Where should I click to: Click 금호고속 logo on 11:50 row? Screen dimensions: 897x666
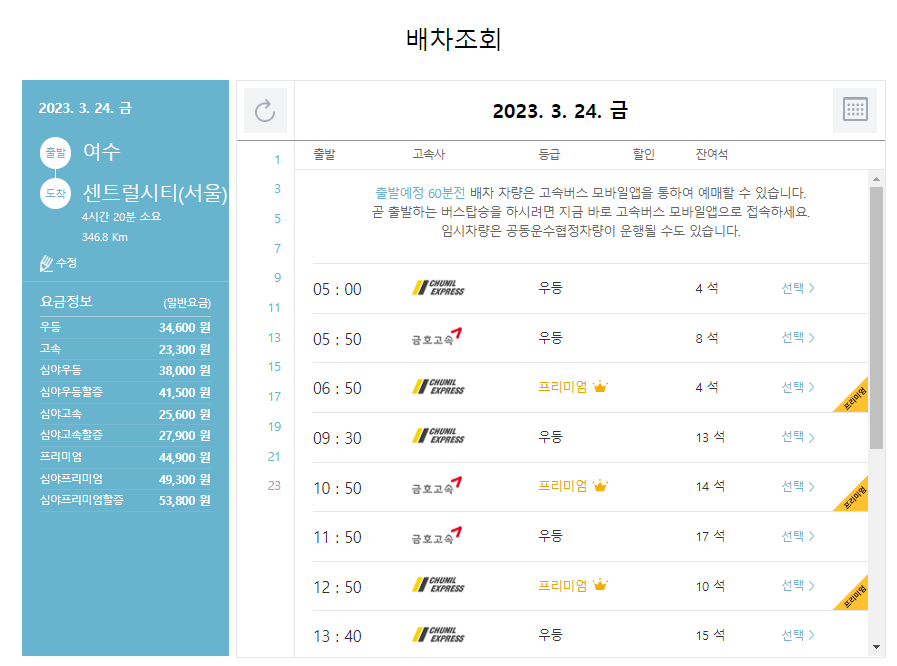pyautogui.click(x=436, y=536)
